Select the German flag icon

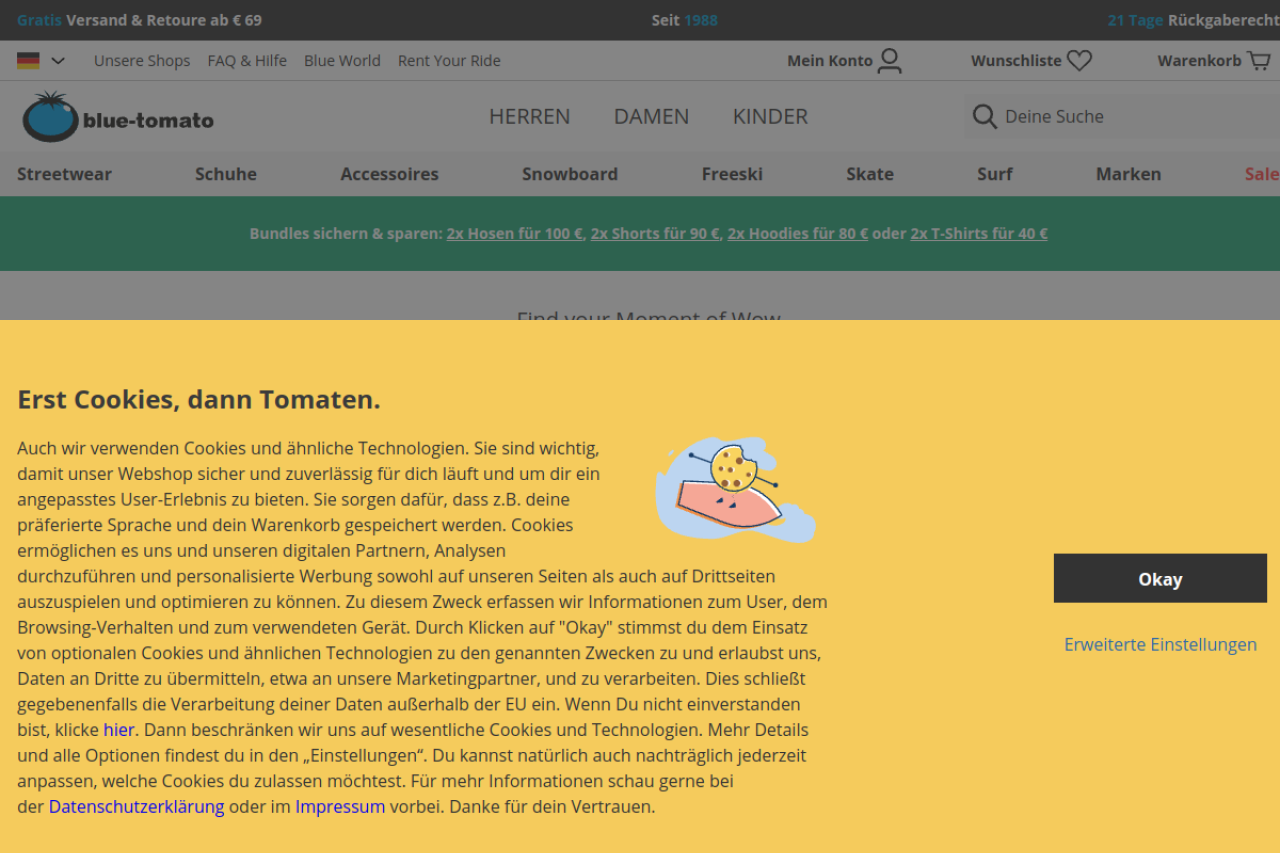coord(28,61)
